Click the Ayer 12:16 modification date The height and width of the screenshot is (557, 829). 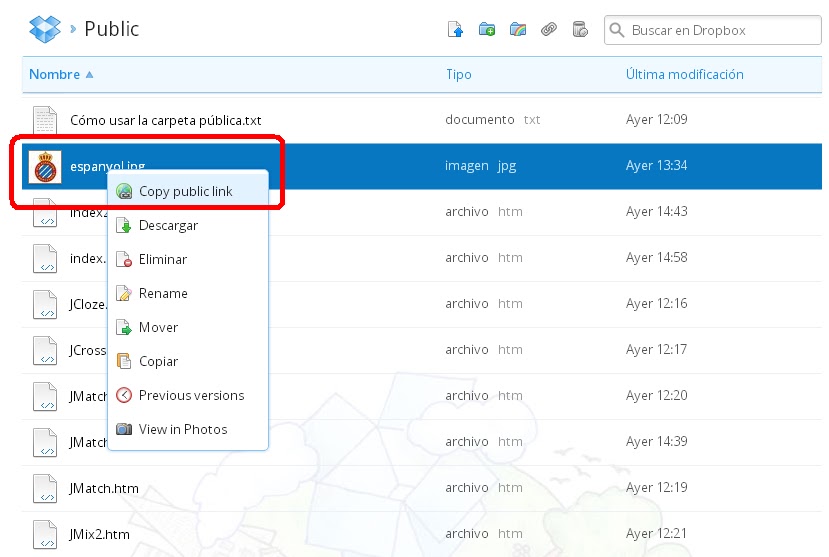pos(657,303)
